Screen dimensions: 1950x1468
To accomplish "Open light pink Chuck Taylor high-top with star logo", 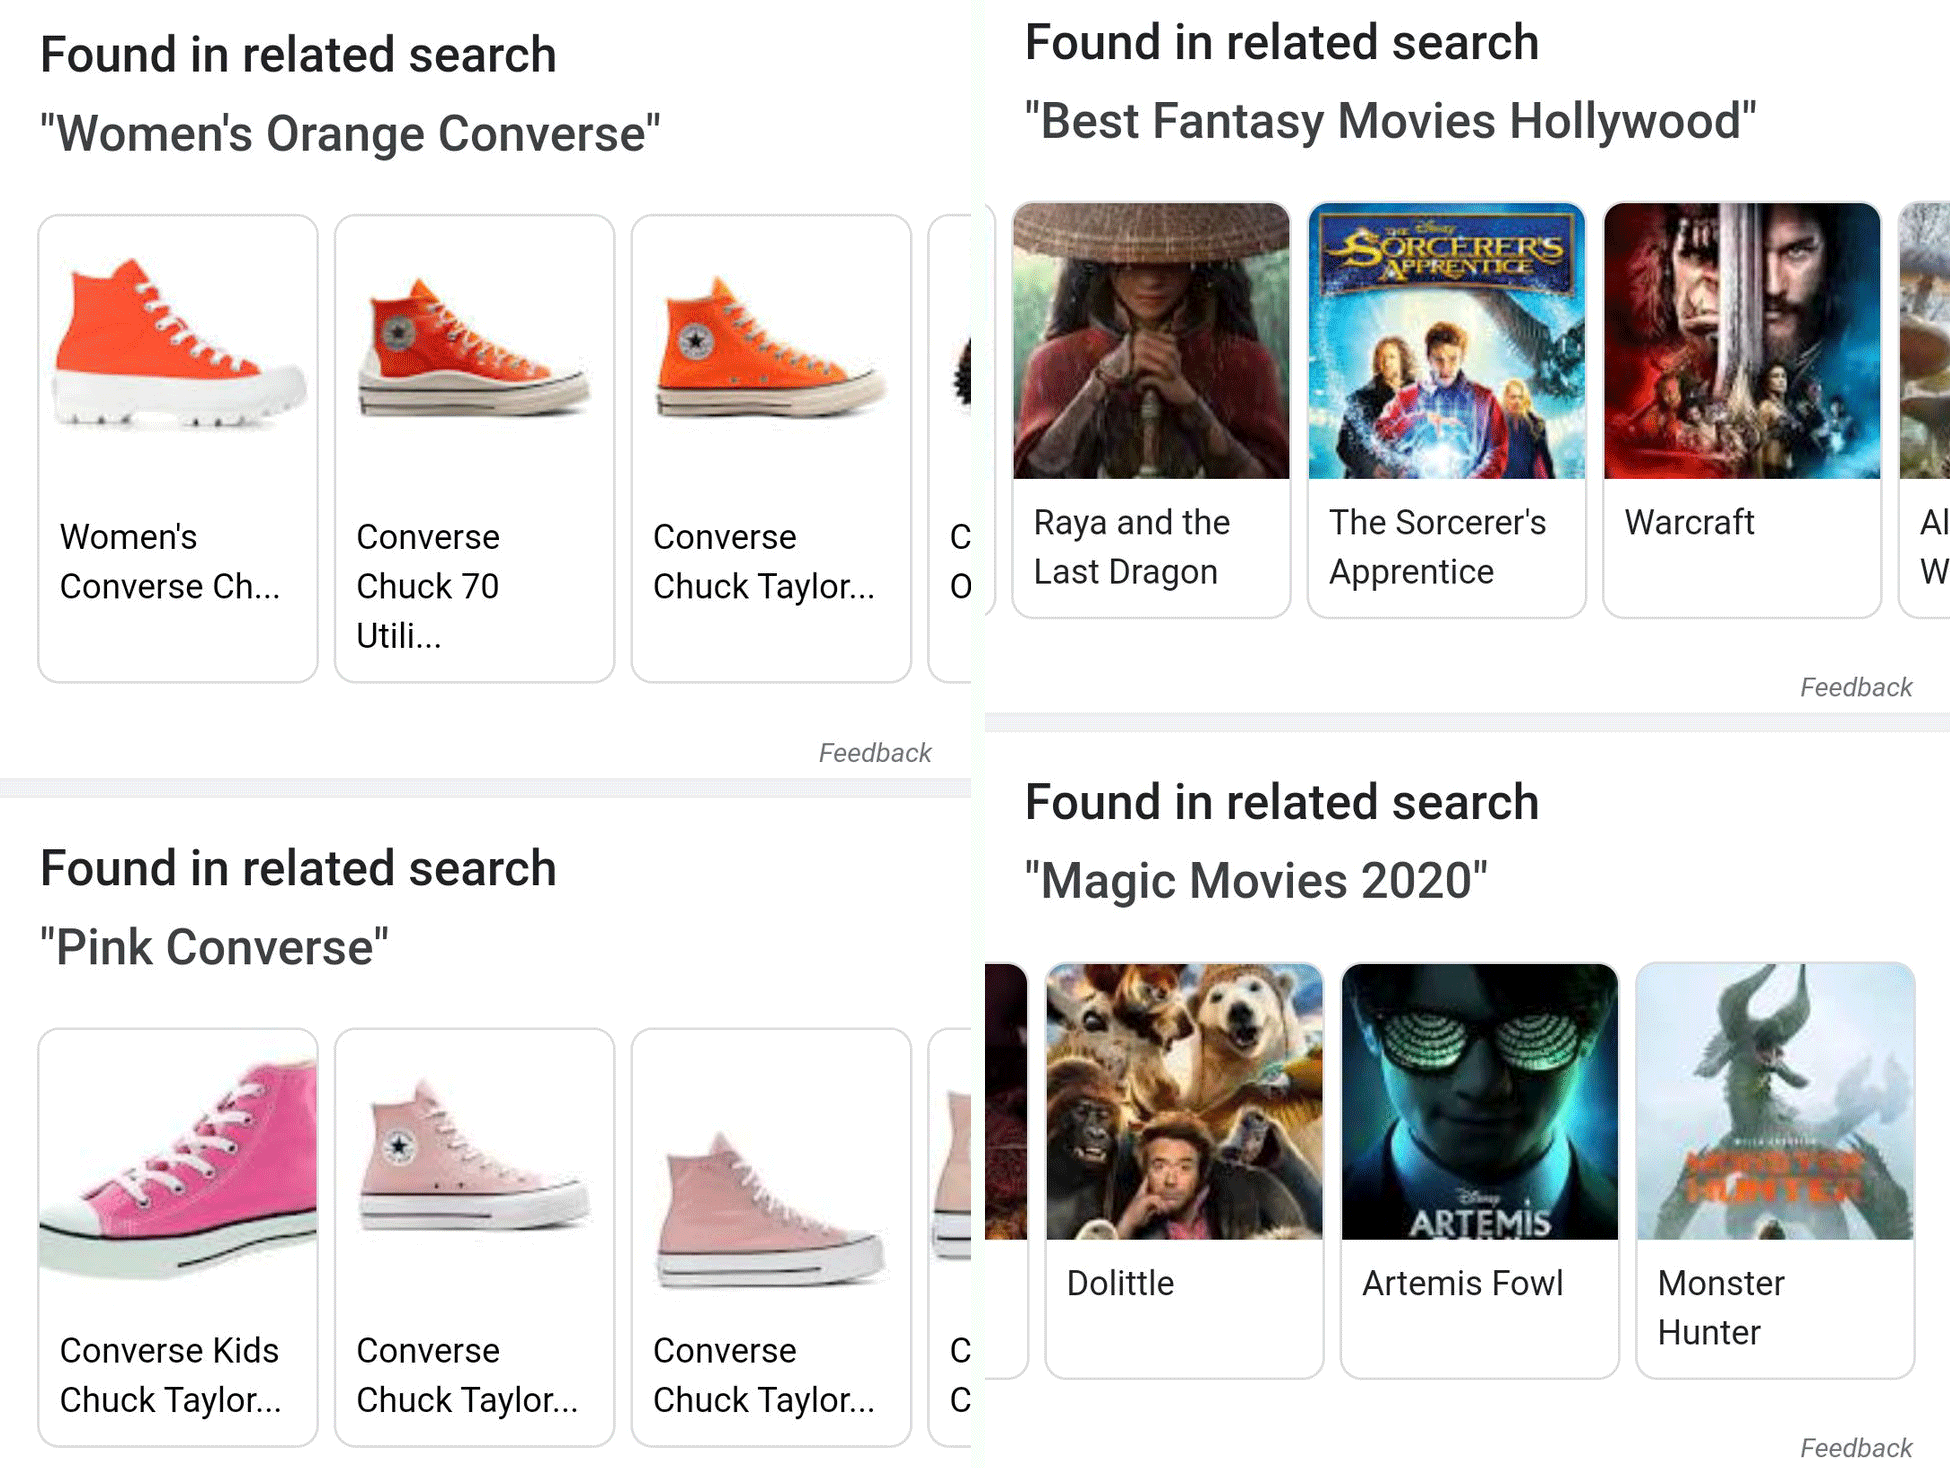I will pyautogui.click(x=474, y=1155).
